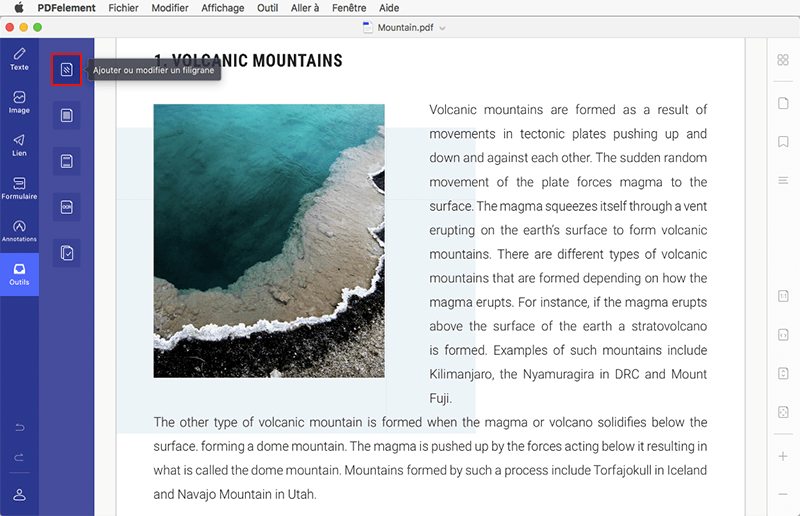Screen dimensions: 800x516
Task: Click the OCR tool icon
Action: (66, 207)
